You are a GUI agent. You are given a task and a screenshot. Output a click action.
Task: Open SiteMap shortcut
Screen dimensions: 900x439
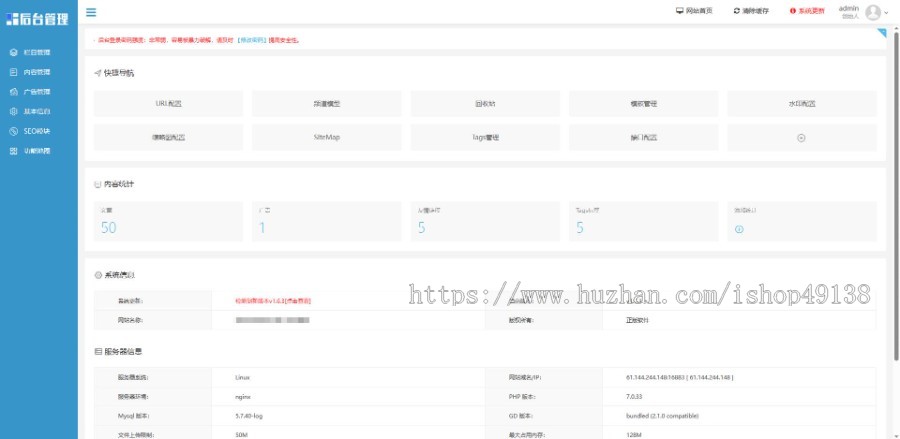(327, 138)
